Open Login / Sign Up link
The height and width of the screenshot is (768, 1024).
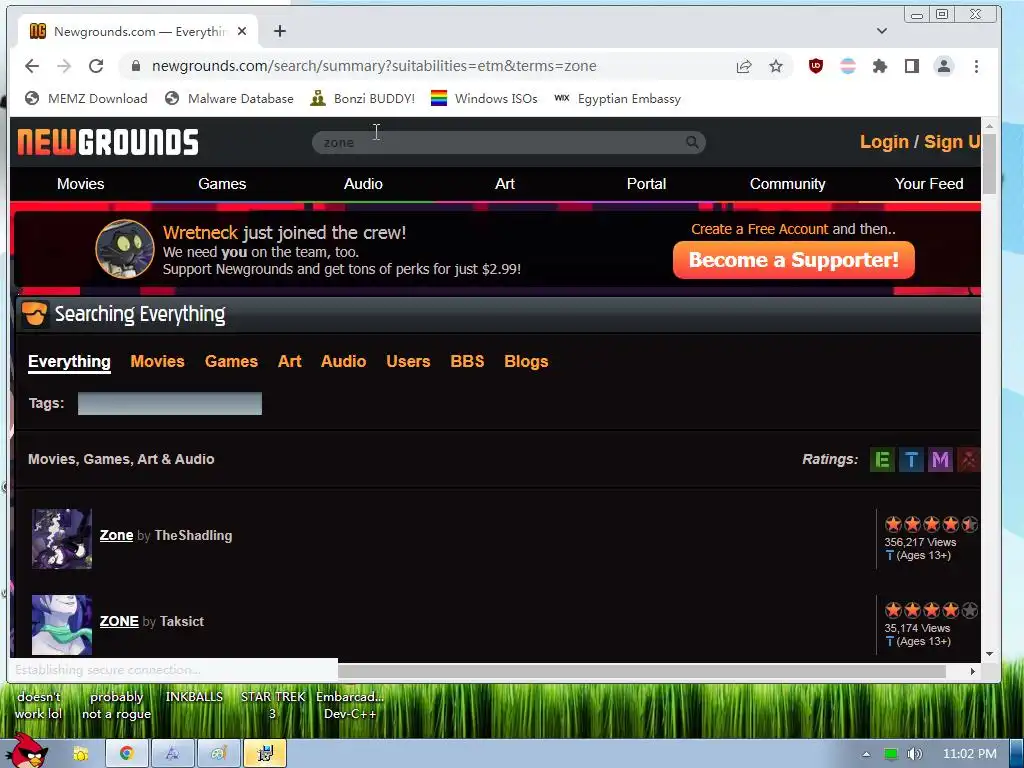[920, 142]
